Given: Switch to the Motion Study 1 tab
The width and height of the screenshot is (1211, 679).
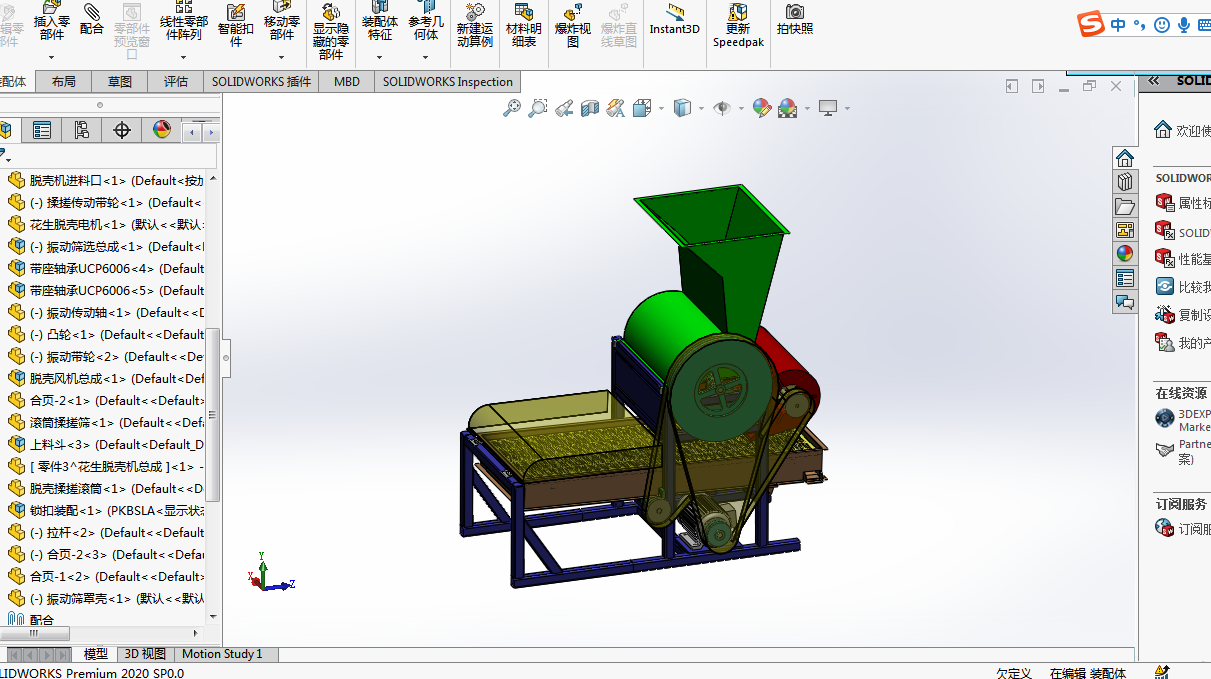Looking at the screenshot, I should 222,654.
